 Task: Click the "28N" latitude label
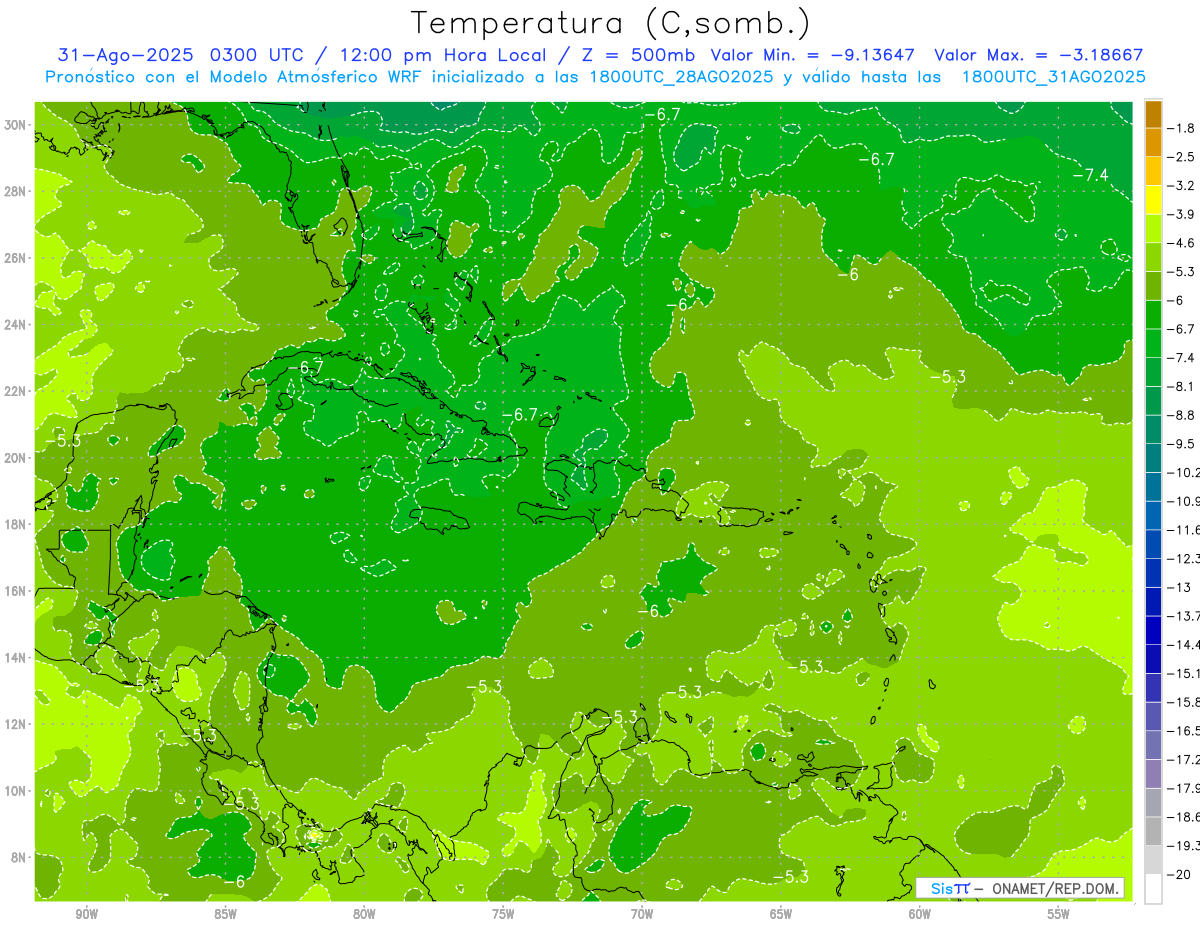coord(16,191)
